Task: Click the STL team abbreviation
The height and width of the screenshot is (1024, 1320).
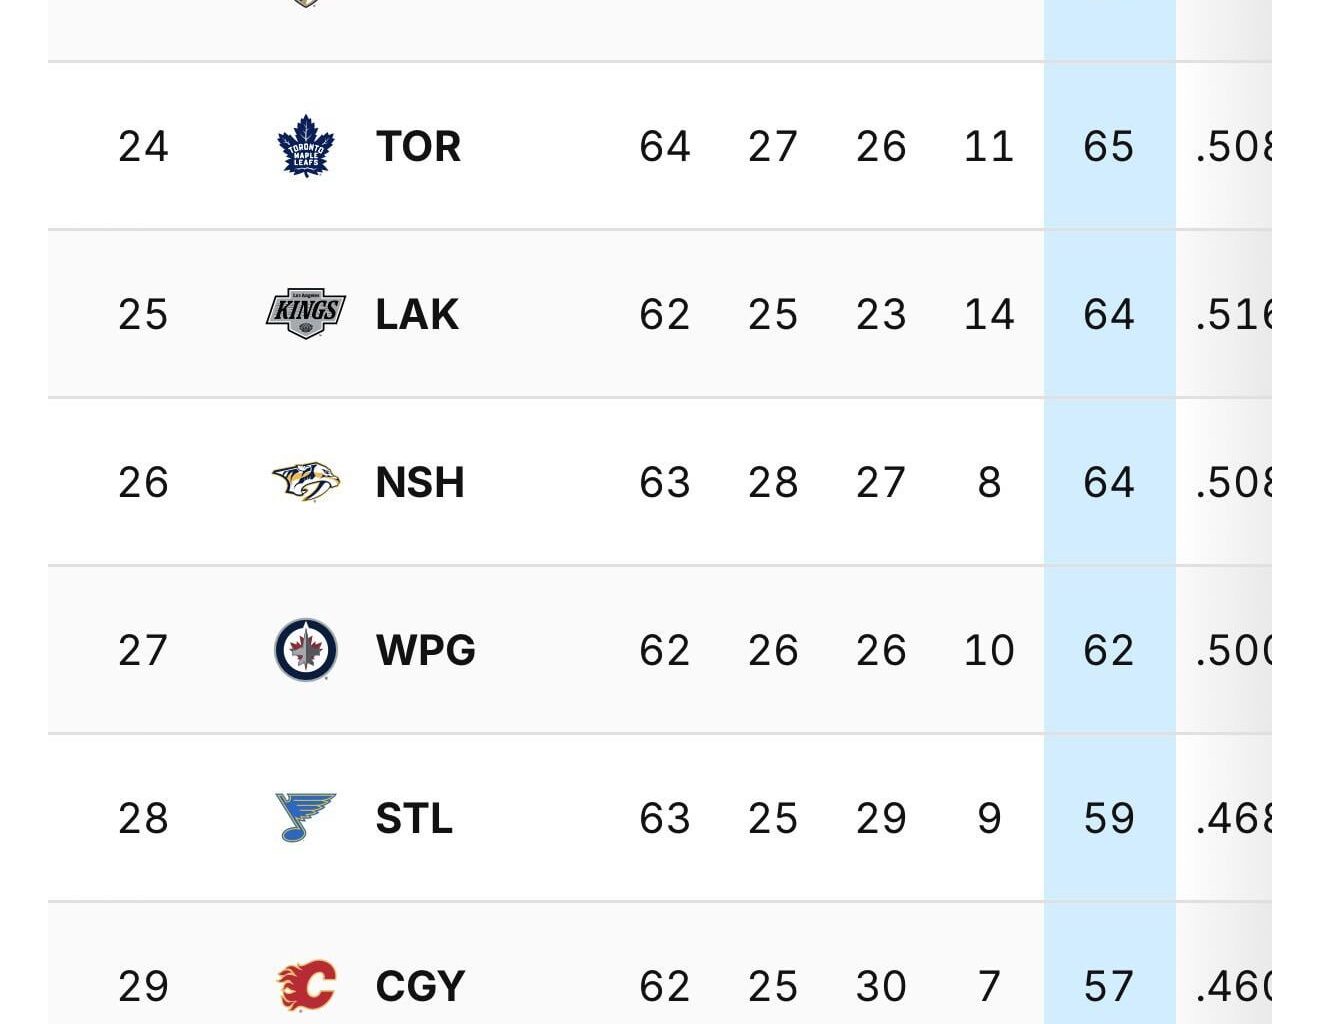Action: coord(414,818)
